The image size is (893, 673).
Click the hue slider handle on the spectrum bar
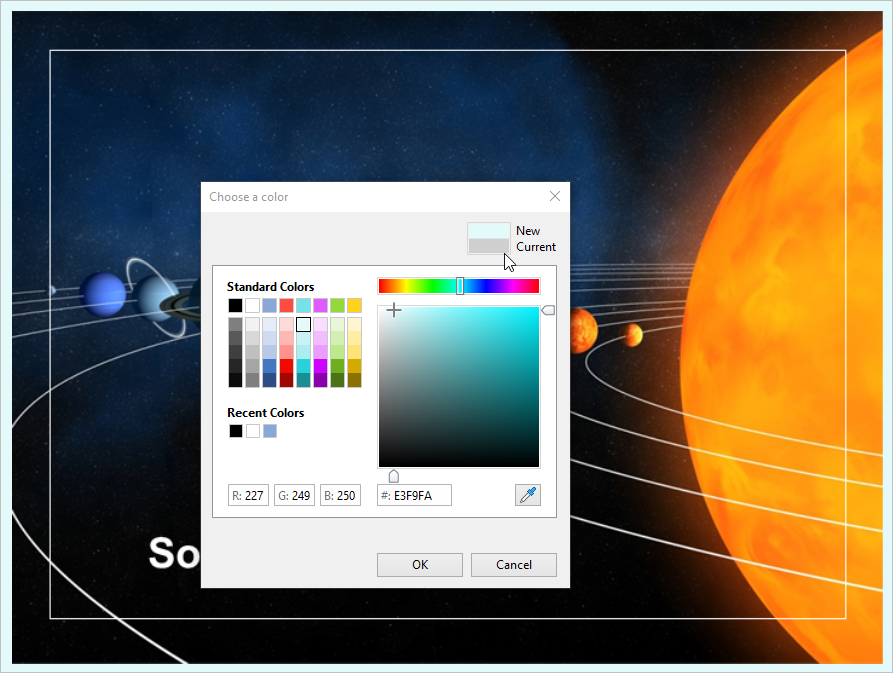tap(459, 285)
